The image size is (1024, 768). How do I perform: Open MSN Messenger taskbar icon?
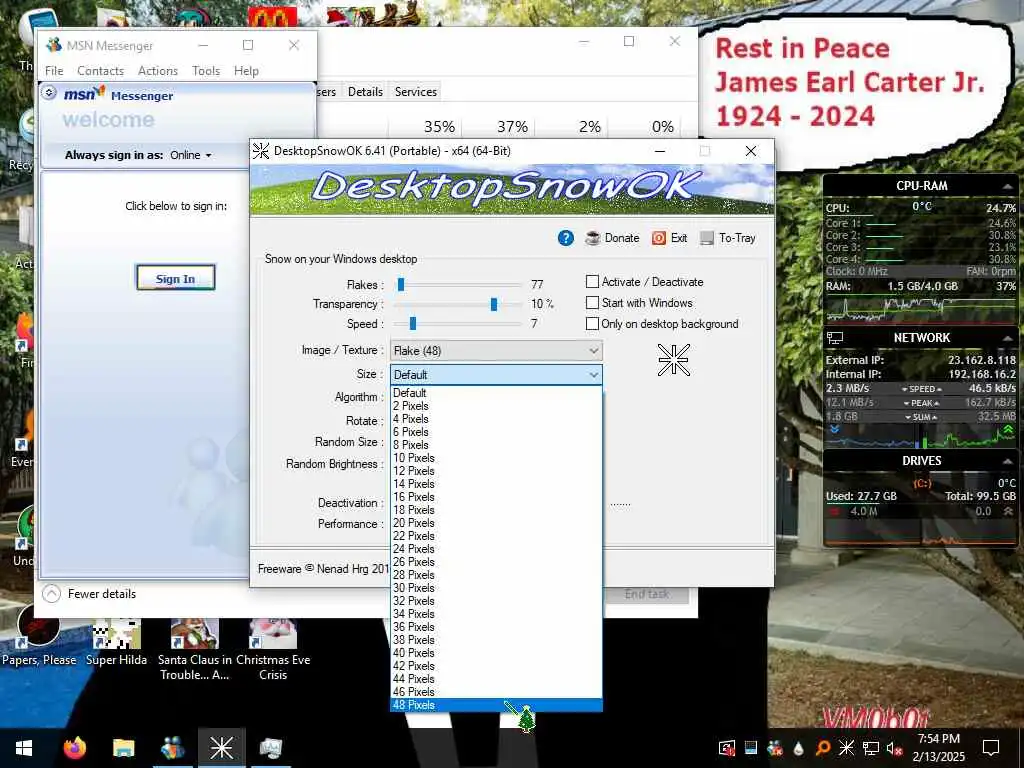tap(172, 748)
